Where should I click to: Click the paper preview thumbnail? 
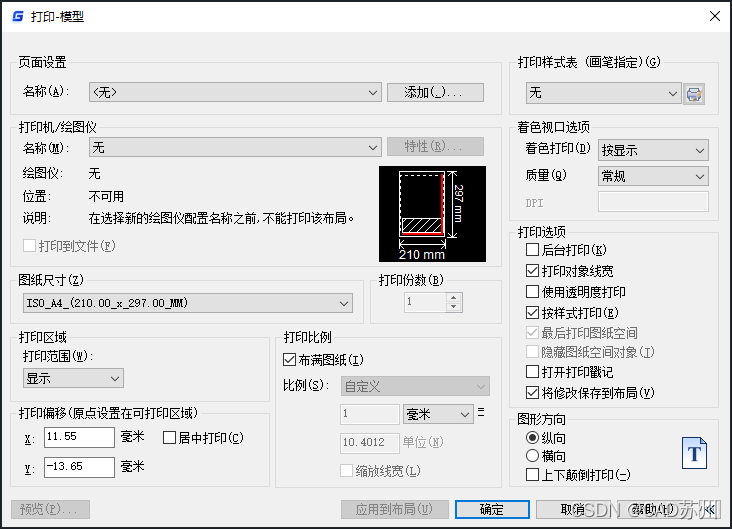pos(432,214)
